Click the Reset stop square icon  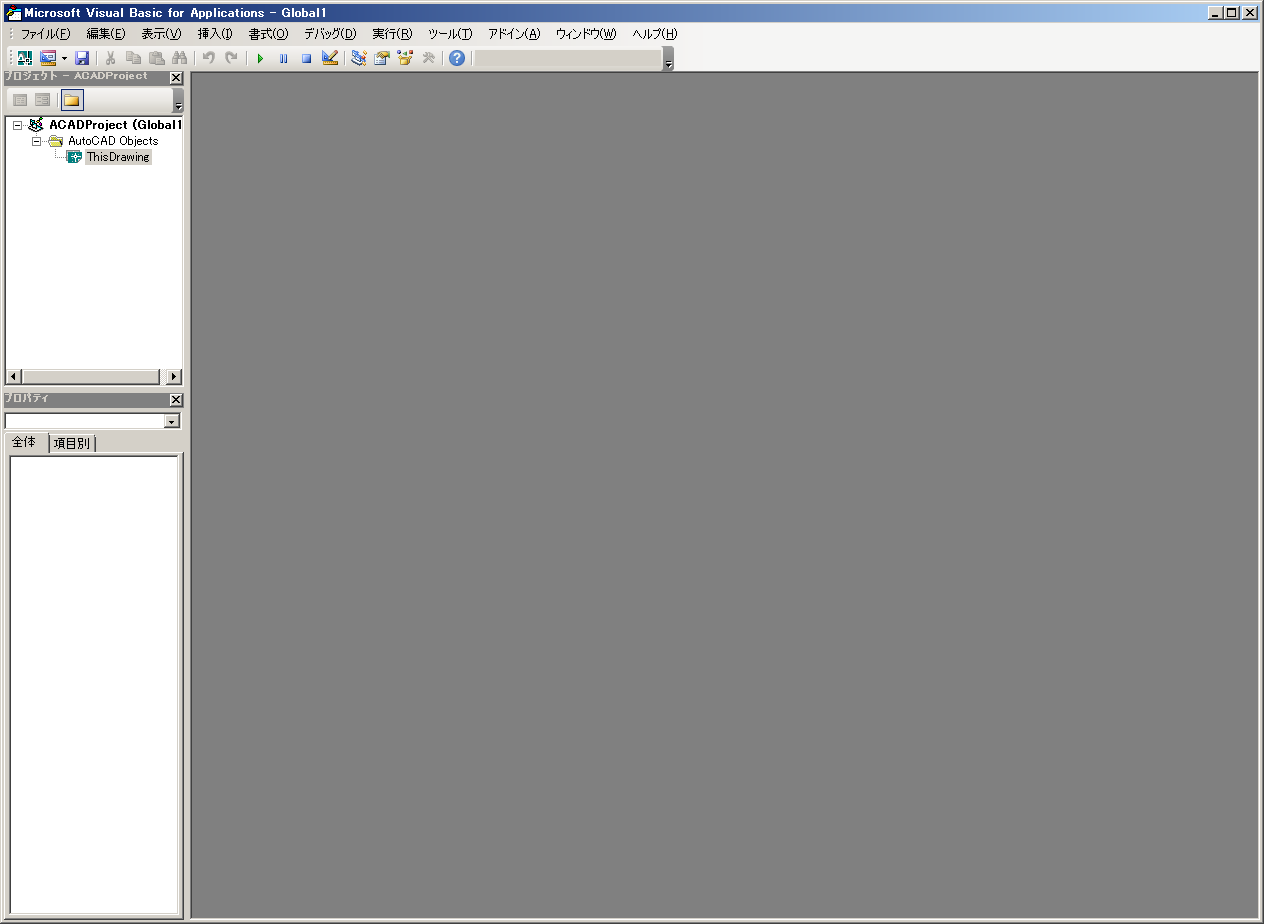pos(306,58)
